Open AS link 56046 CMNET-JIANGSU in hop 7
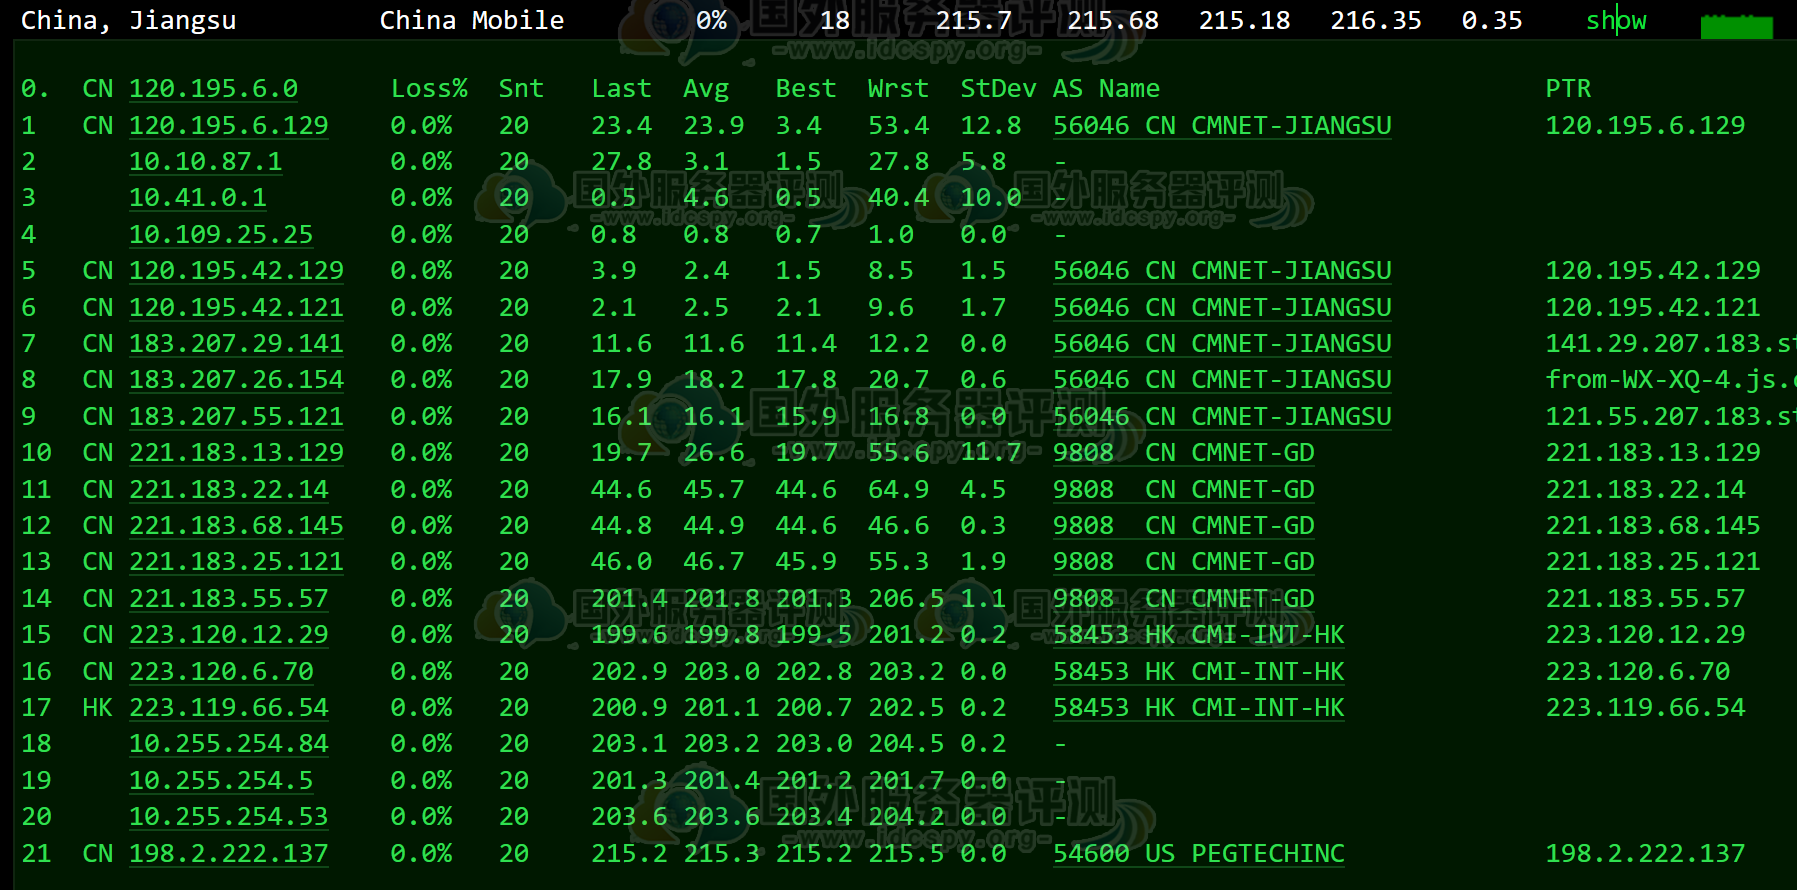 coord(1222,344)
